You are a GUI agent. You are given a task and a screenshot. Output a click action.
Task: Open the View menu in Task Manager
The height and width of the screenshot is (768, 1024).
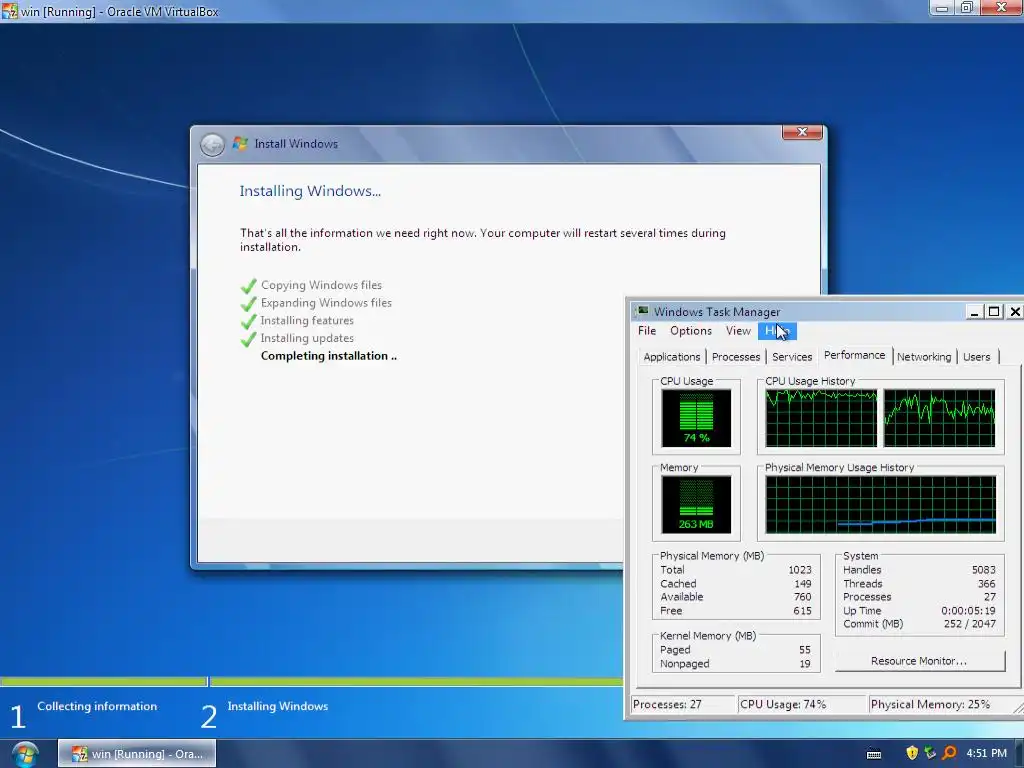point(738,330)
